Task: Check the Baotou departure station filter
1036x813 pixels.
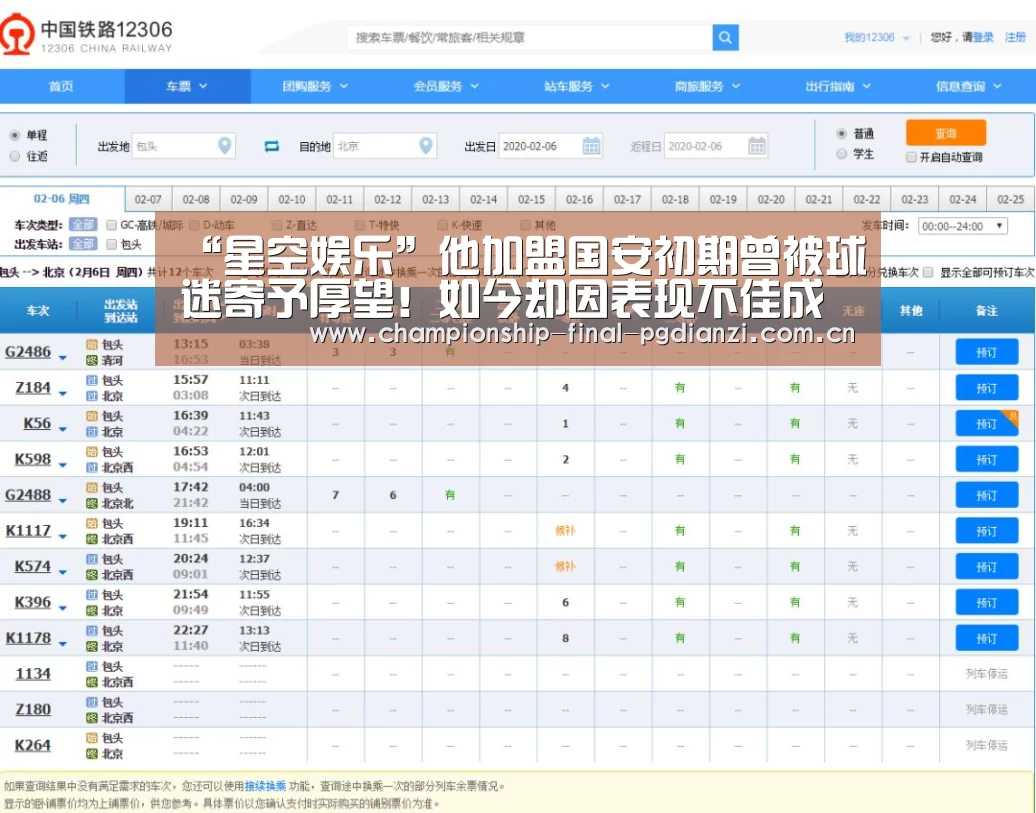Action: 112,245
